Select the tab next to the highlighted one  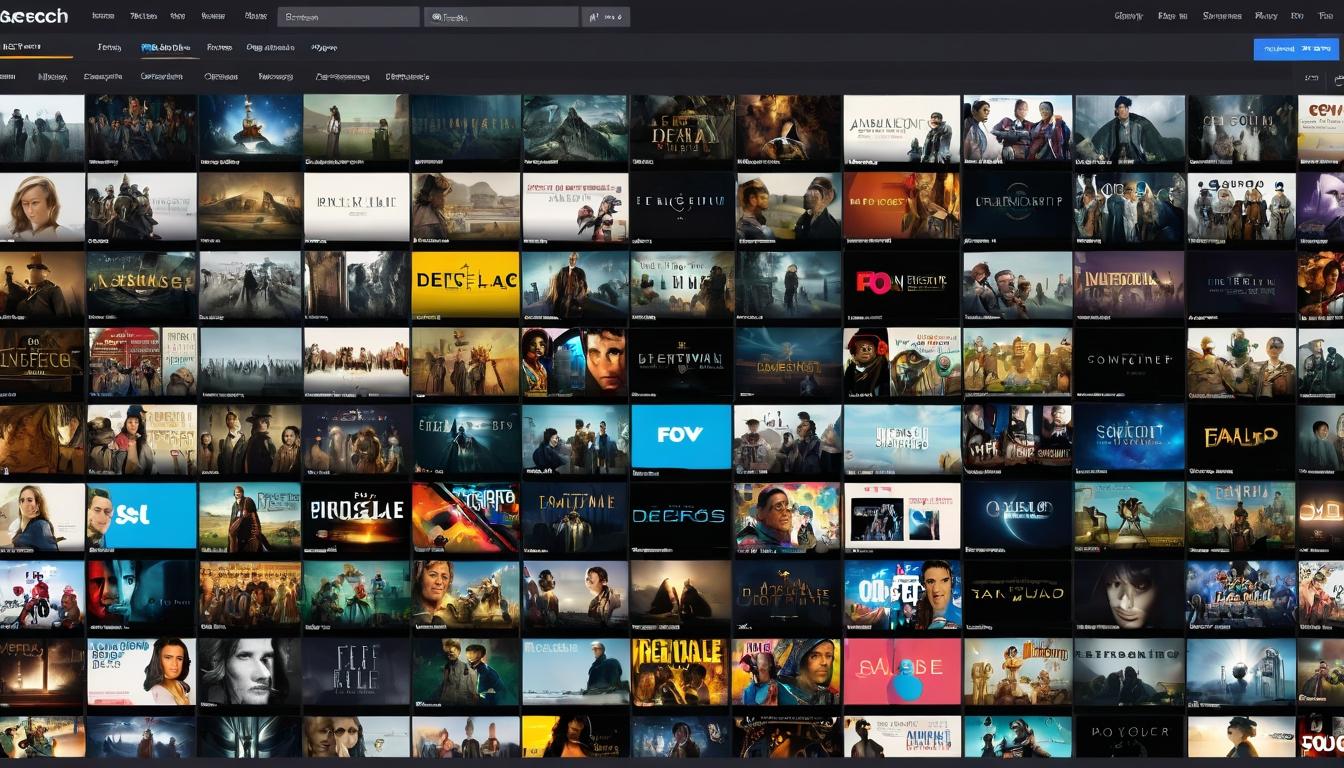(222, 47)
